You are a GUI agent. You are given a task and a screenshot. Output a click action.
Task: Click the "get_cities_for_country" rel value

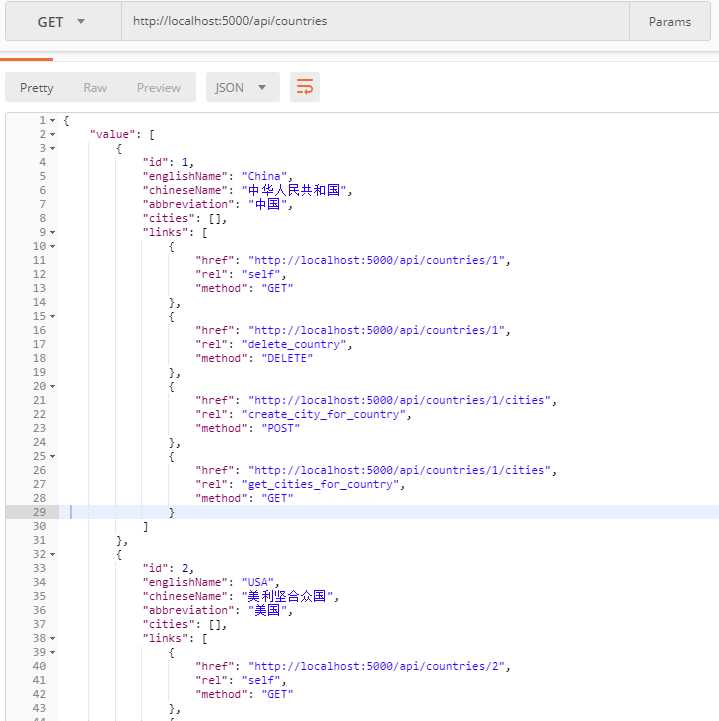pyautogui.click(x=320, y=485)
